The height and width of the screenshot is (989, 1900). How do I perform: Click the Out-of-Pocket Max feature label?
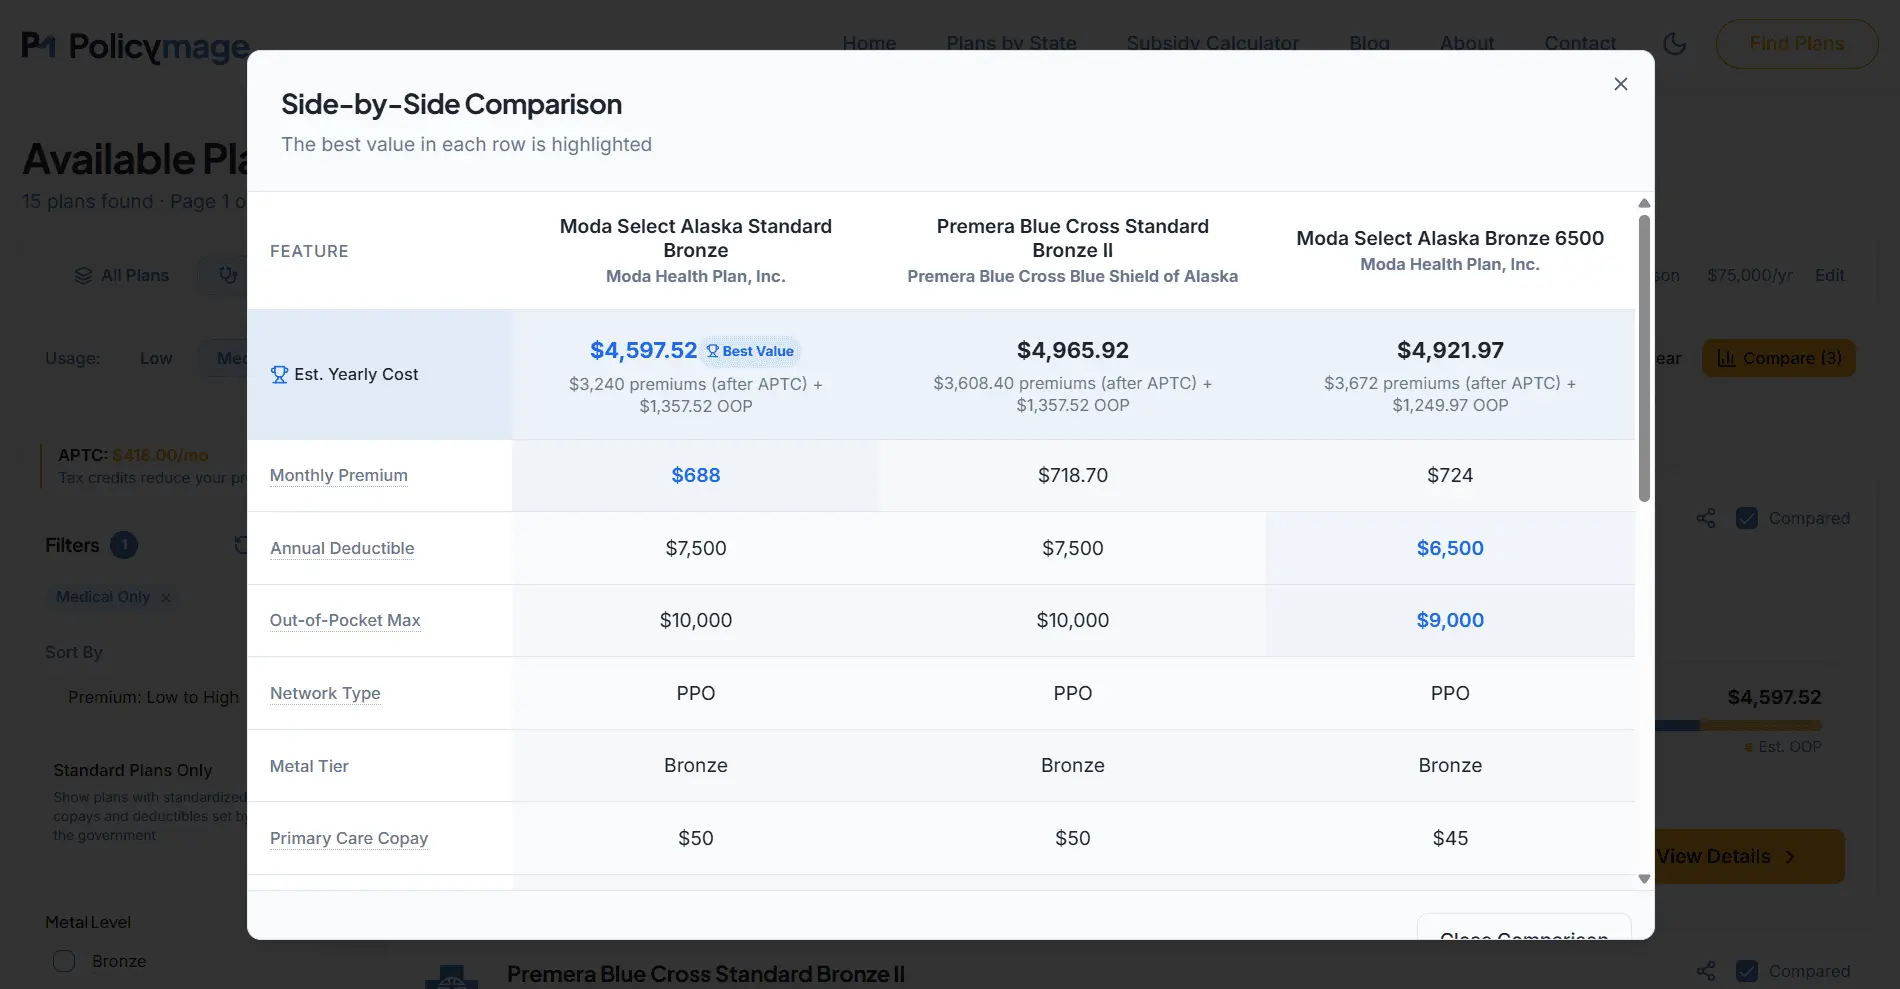click(x=345, y=620)
